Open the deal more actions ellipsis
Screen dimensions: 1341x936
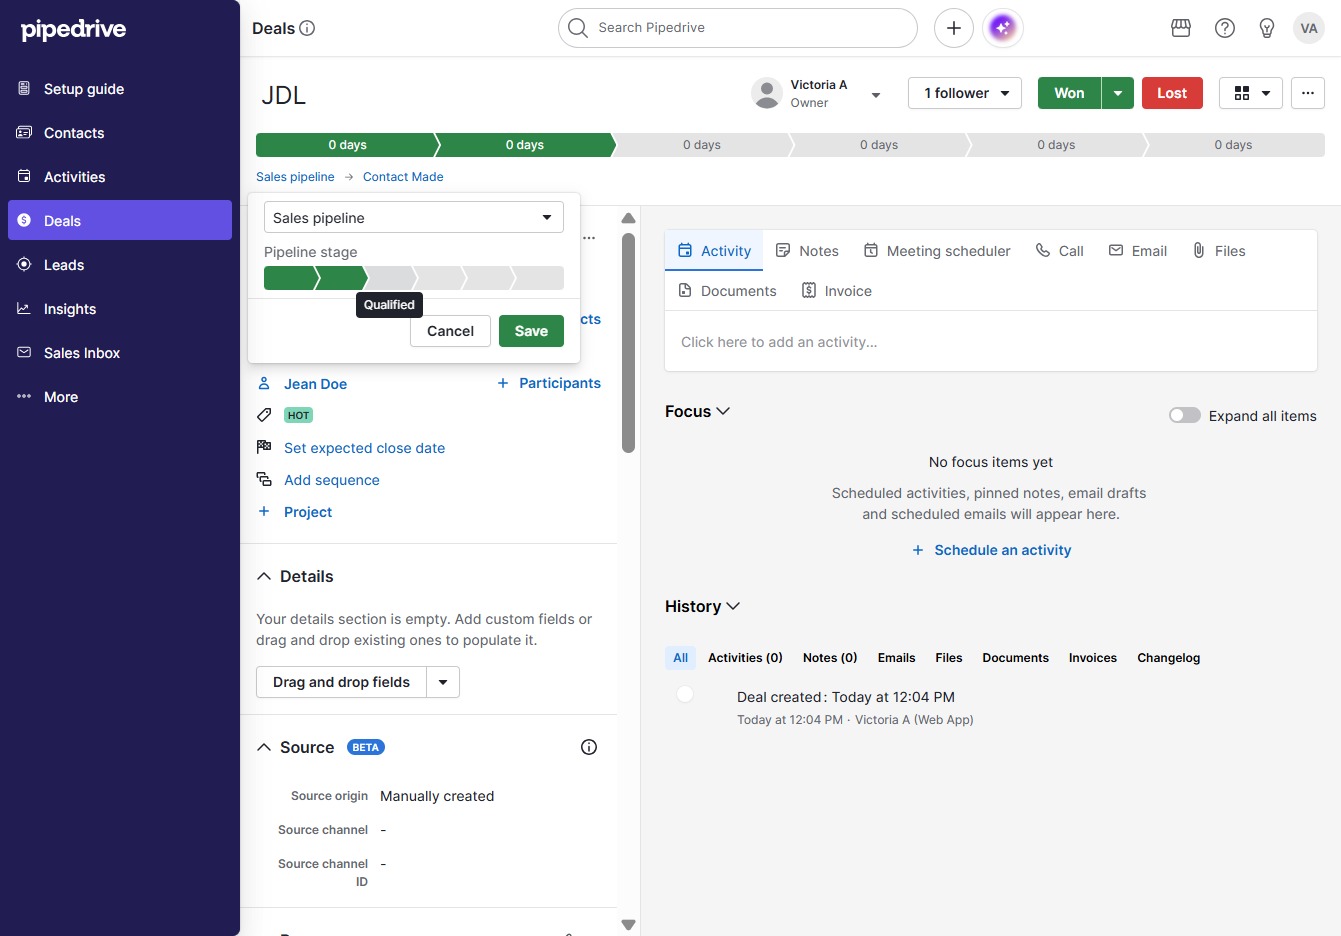pos(1308,93)
